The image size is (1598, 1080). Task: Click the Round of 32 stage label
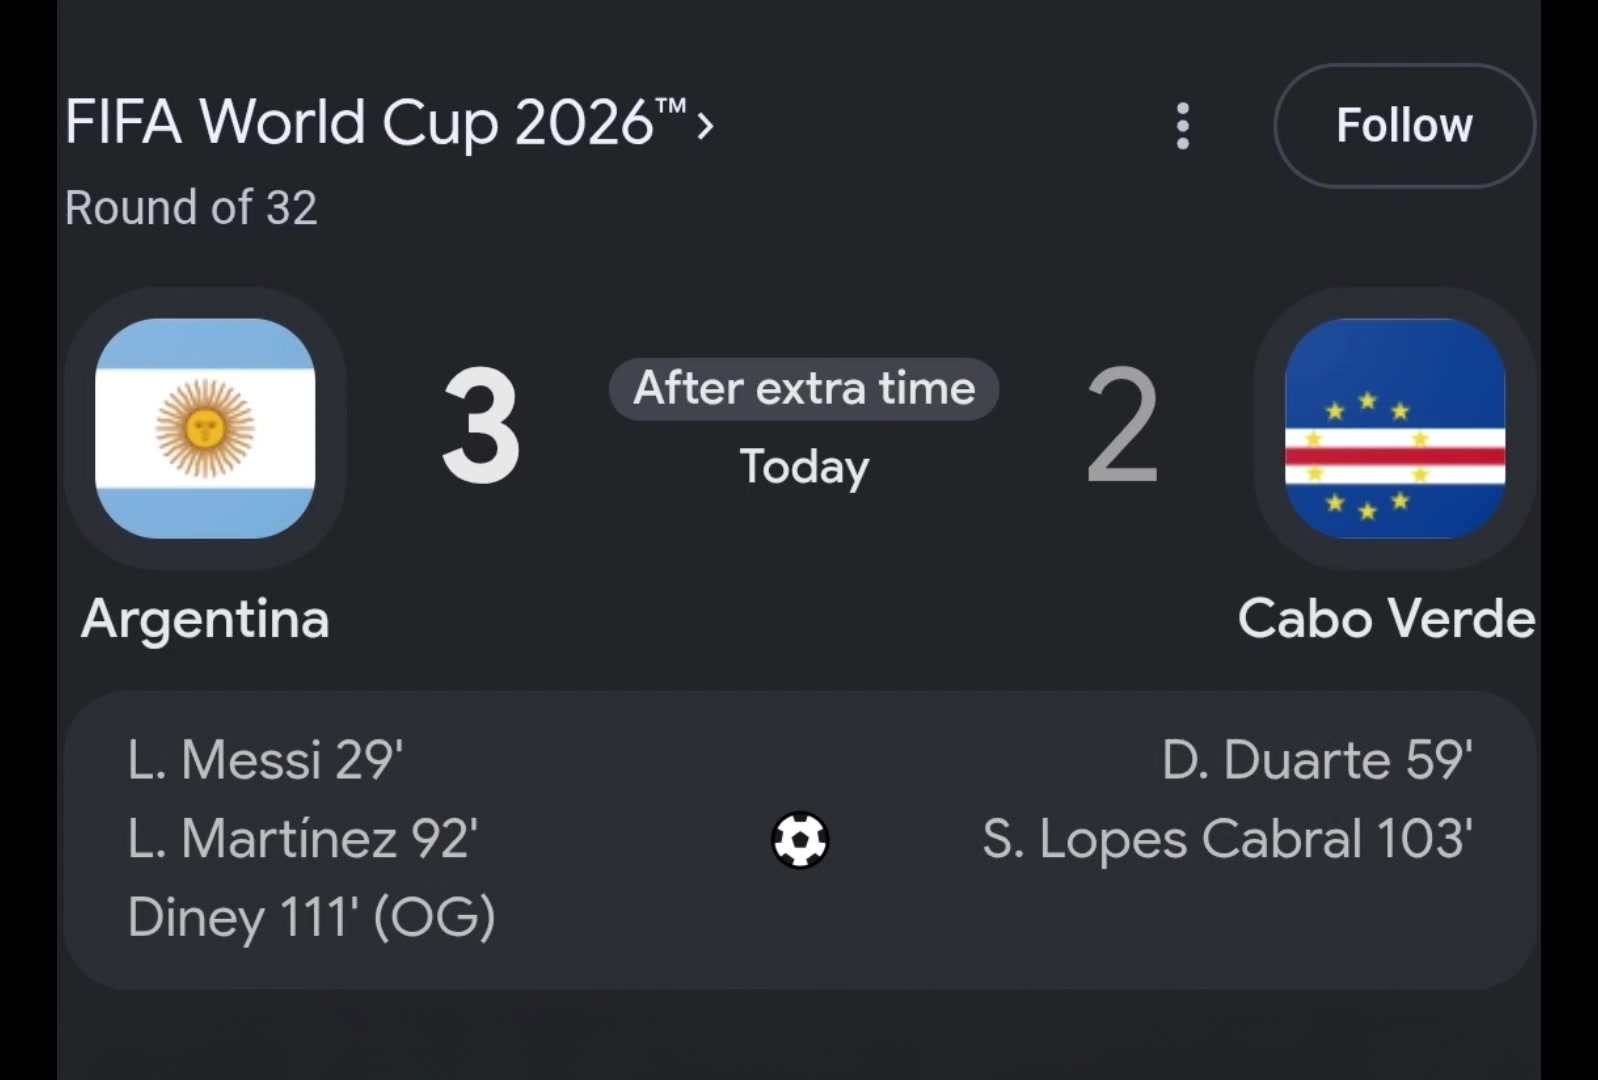(x=191, y=208)
